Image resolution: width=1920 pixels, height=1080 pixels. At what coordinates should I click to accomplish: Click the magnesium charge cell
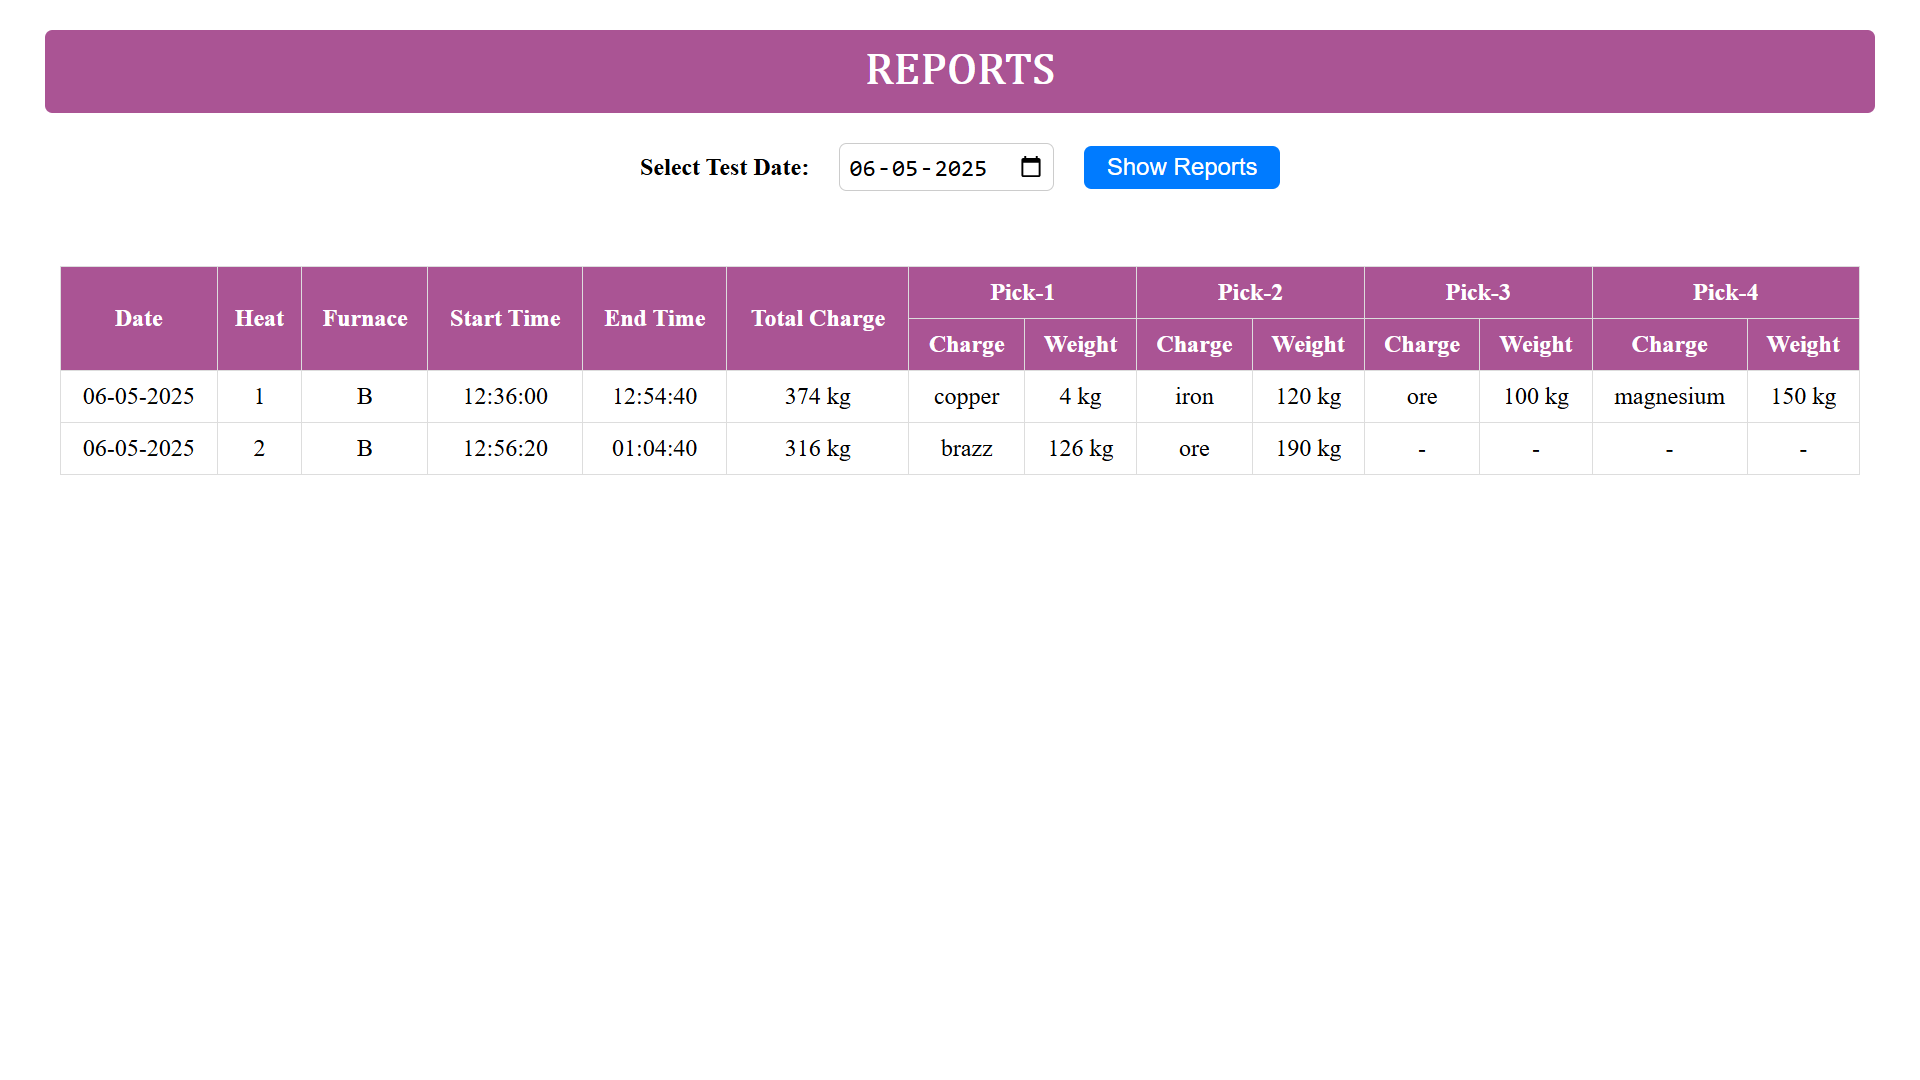pos(1669,396)
